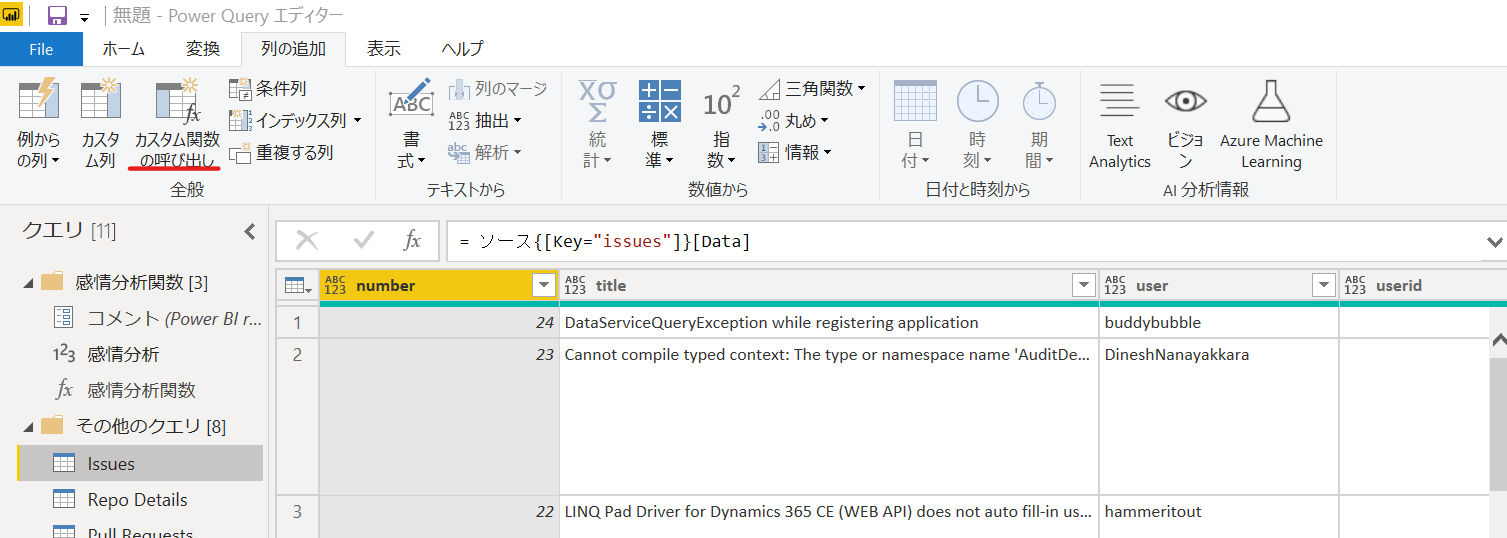This screenshot has width=1507, height=538.
Task: Switch to the 変換 ribbon tab
Action: coord(203,49)
